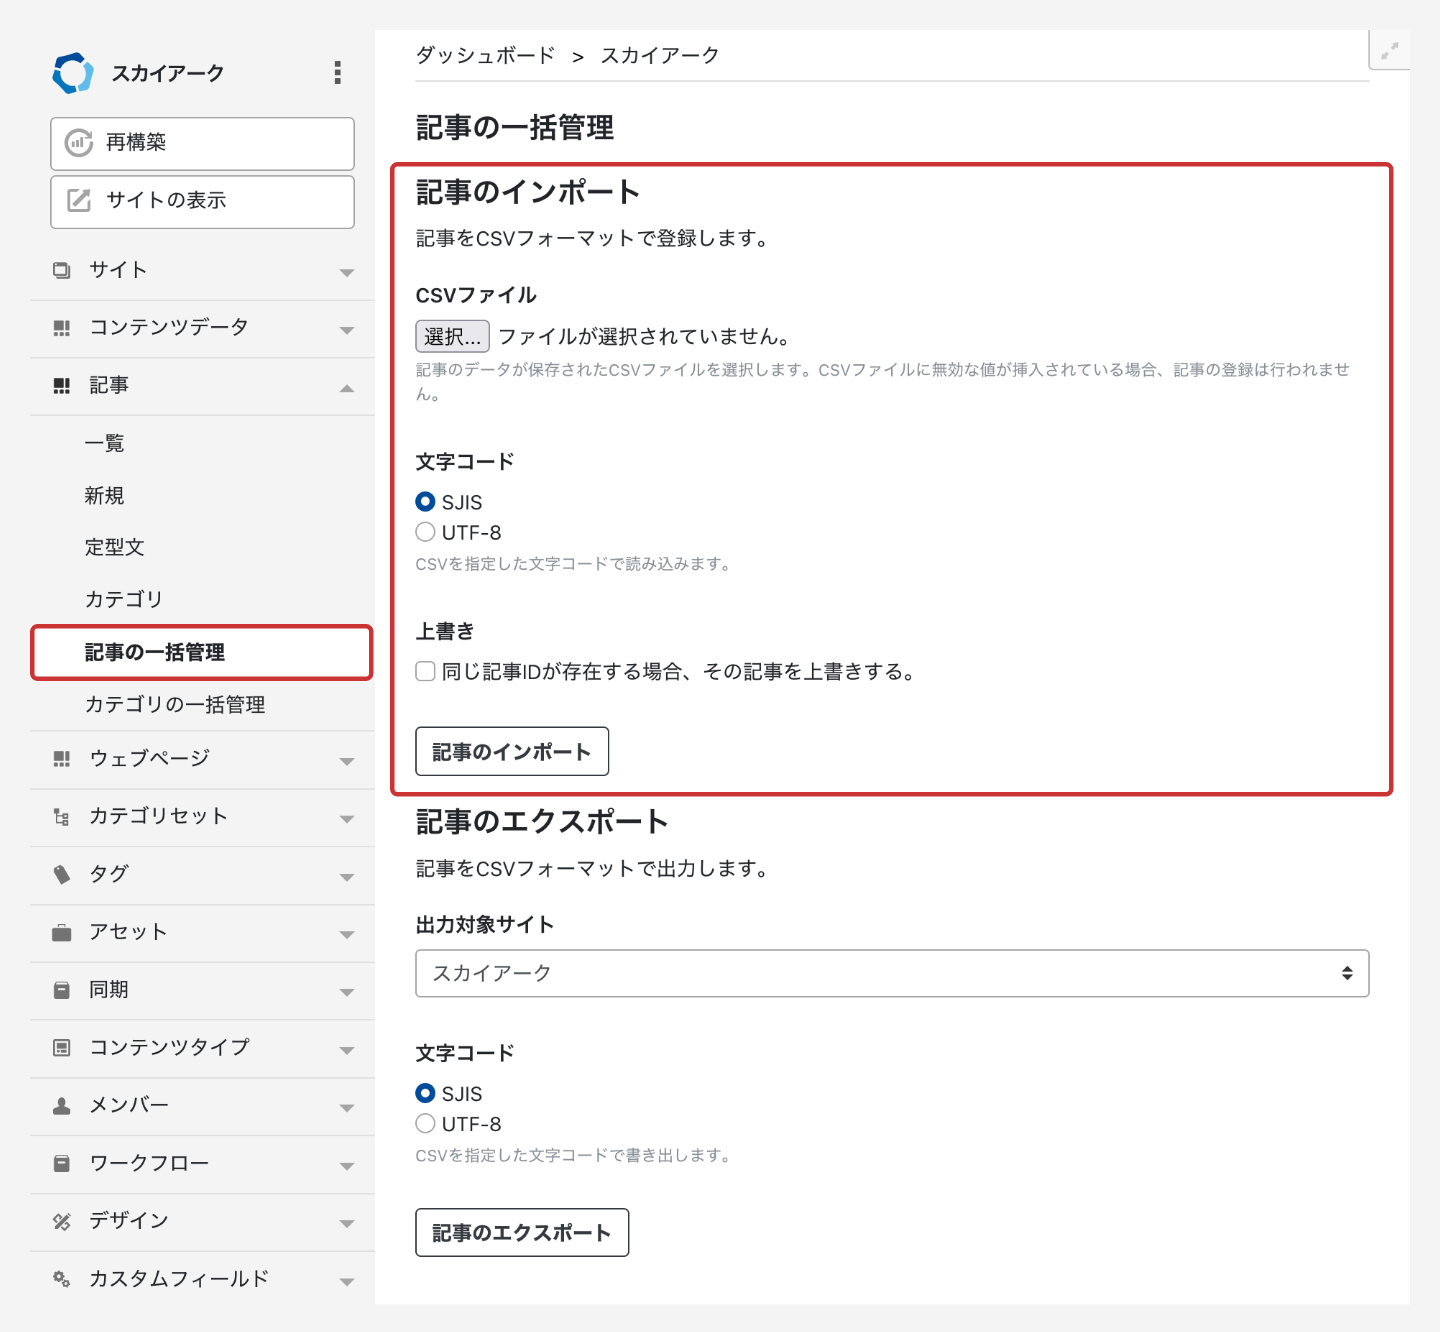The image size is (1440, 1332).
Task: Click the タグ tag icon in sidebar
Action: click(62, 875)
